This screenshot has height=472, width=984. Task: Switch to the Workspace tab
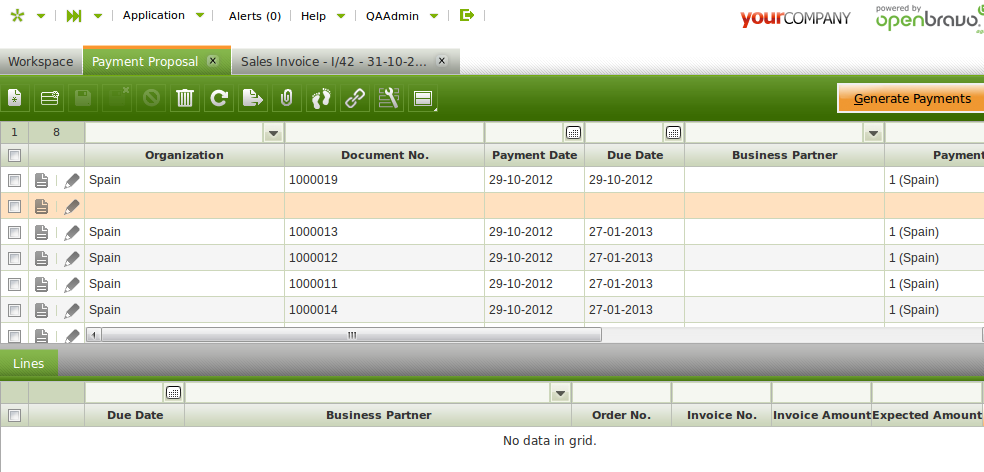(41, 62)
